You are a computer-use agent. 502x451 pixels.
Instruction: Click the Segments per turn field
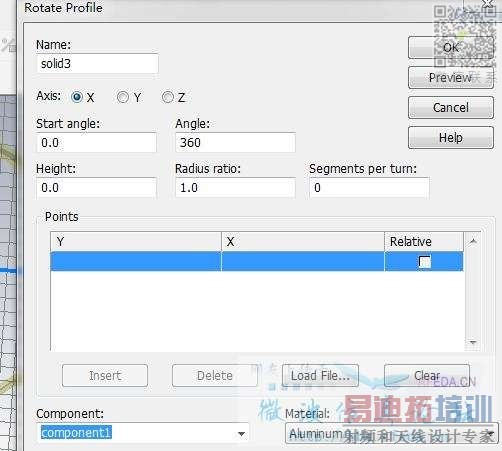(x=369, y=188)
